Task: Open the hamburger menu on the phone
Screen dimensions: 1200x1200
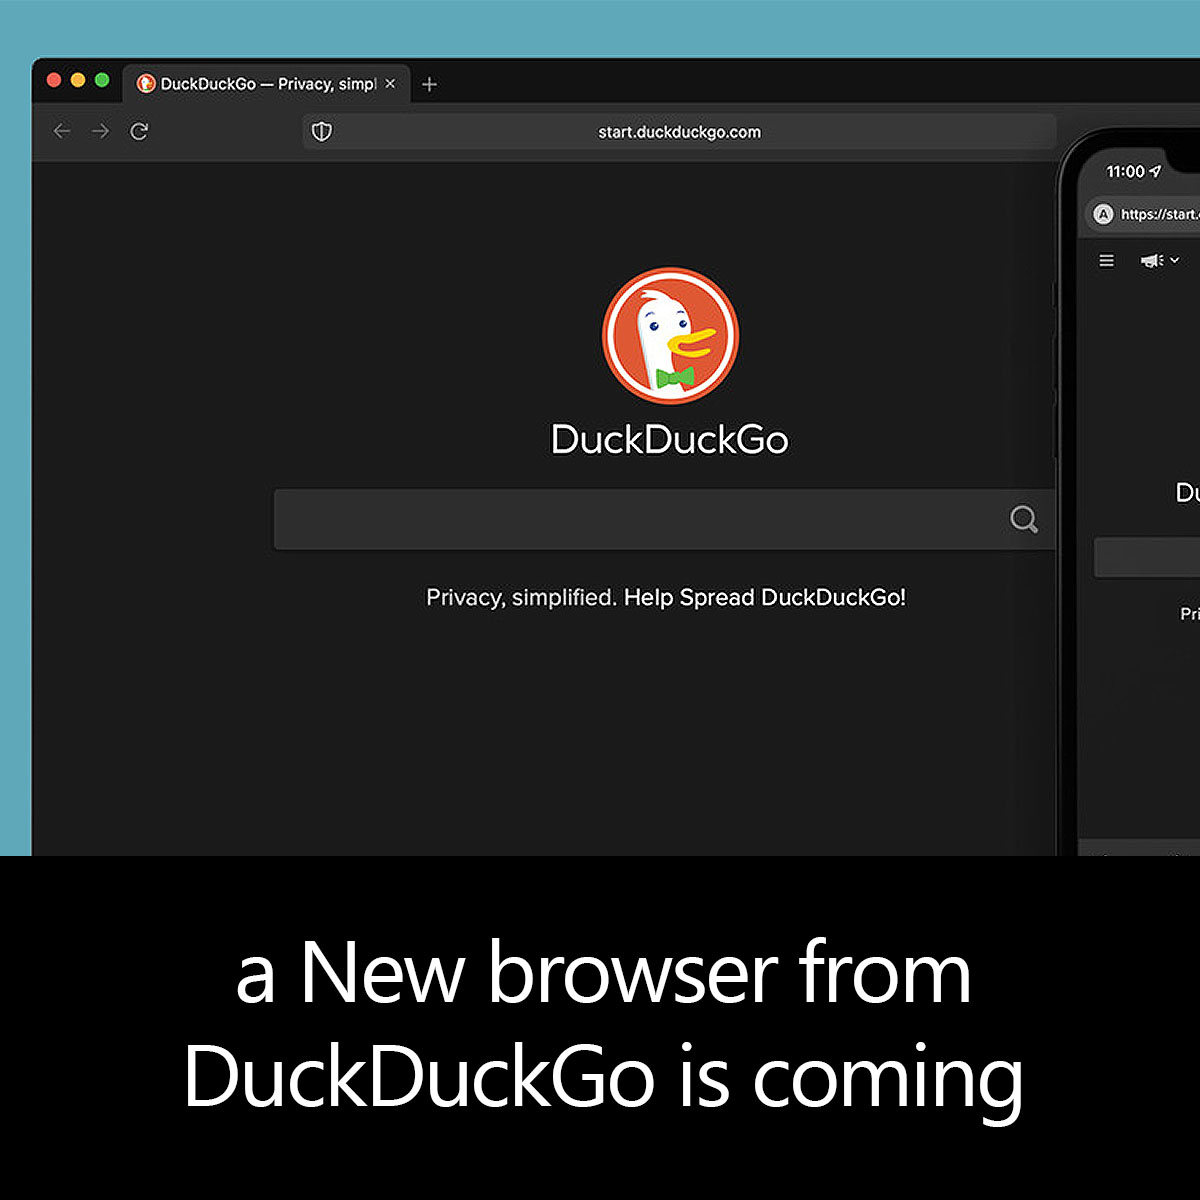Action: pos(1106,261)
